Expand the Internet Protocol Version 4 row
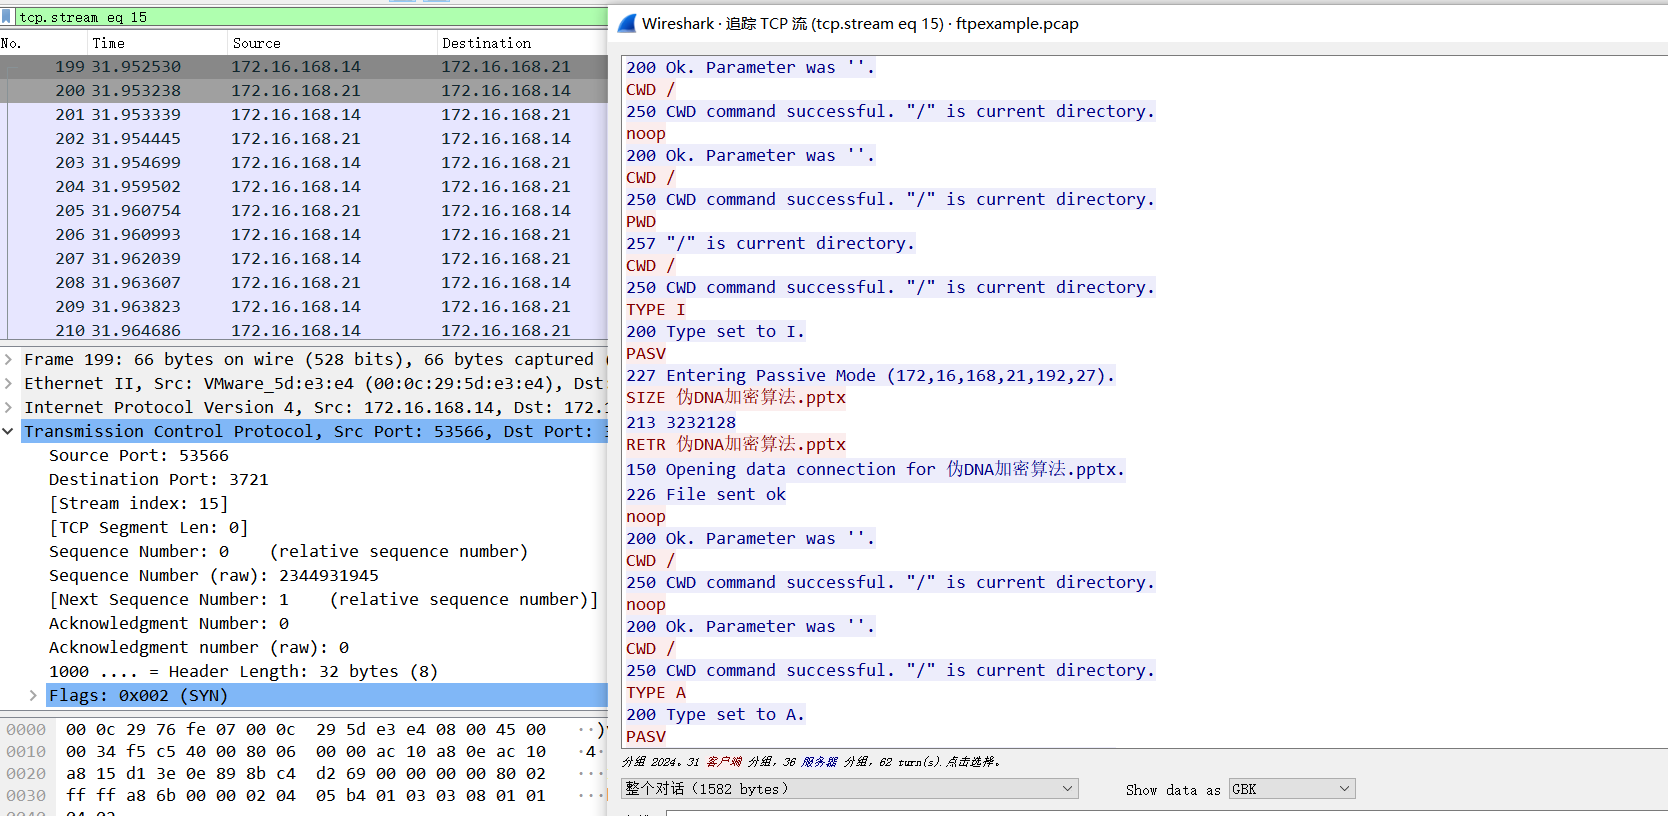1668x816 pixels. tap(8, 407)
